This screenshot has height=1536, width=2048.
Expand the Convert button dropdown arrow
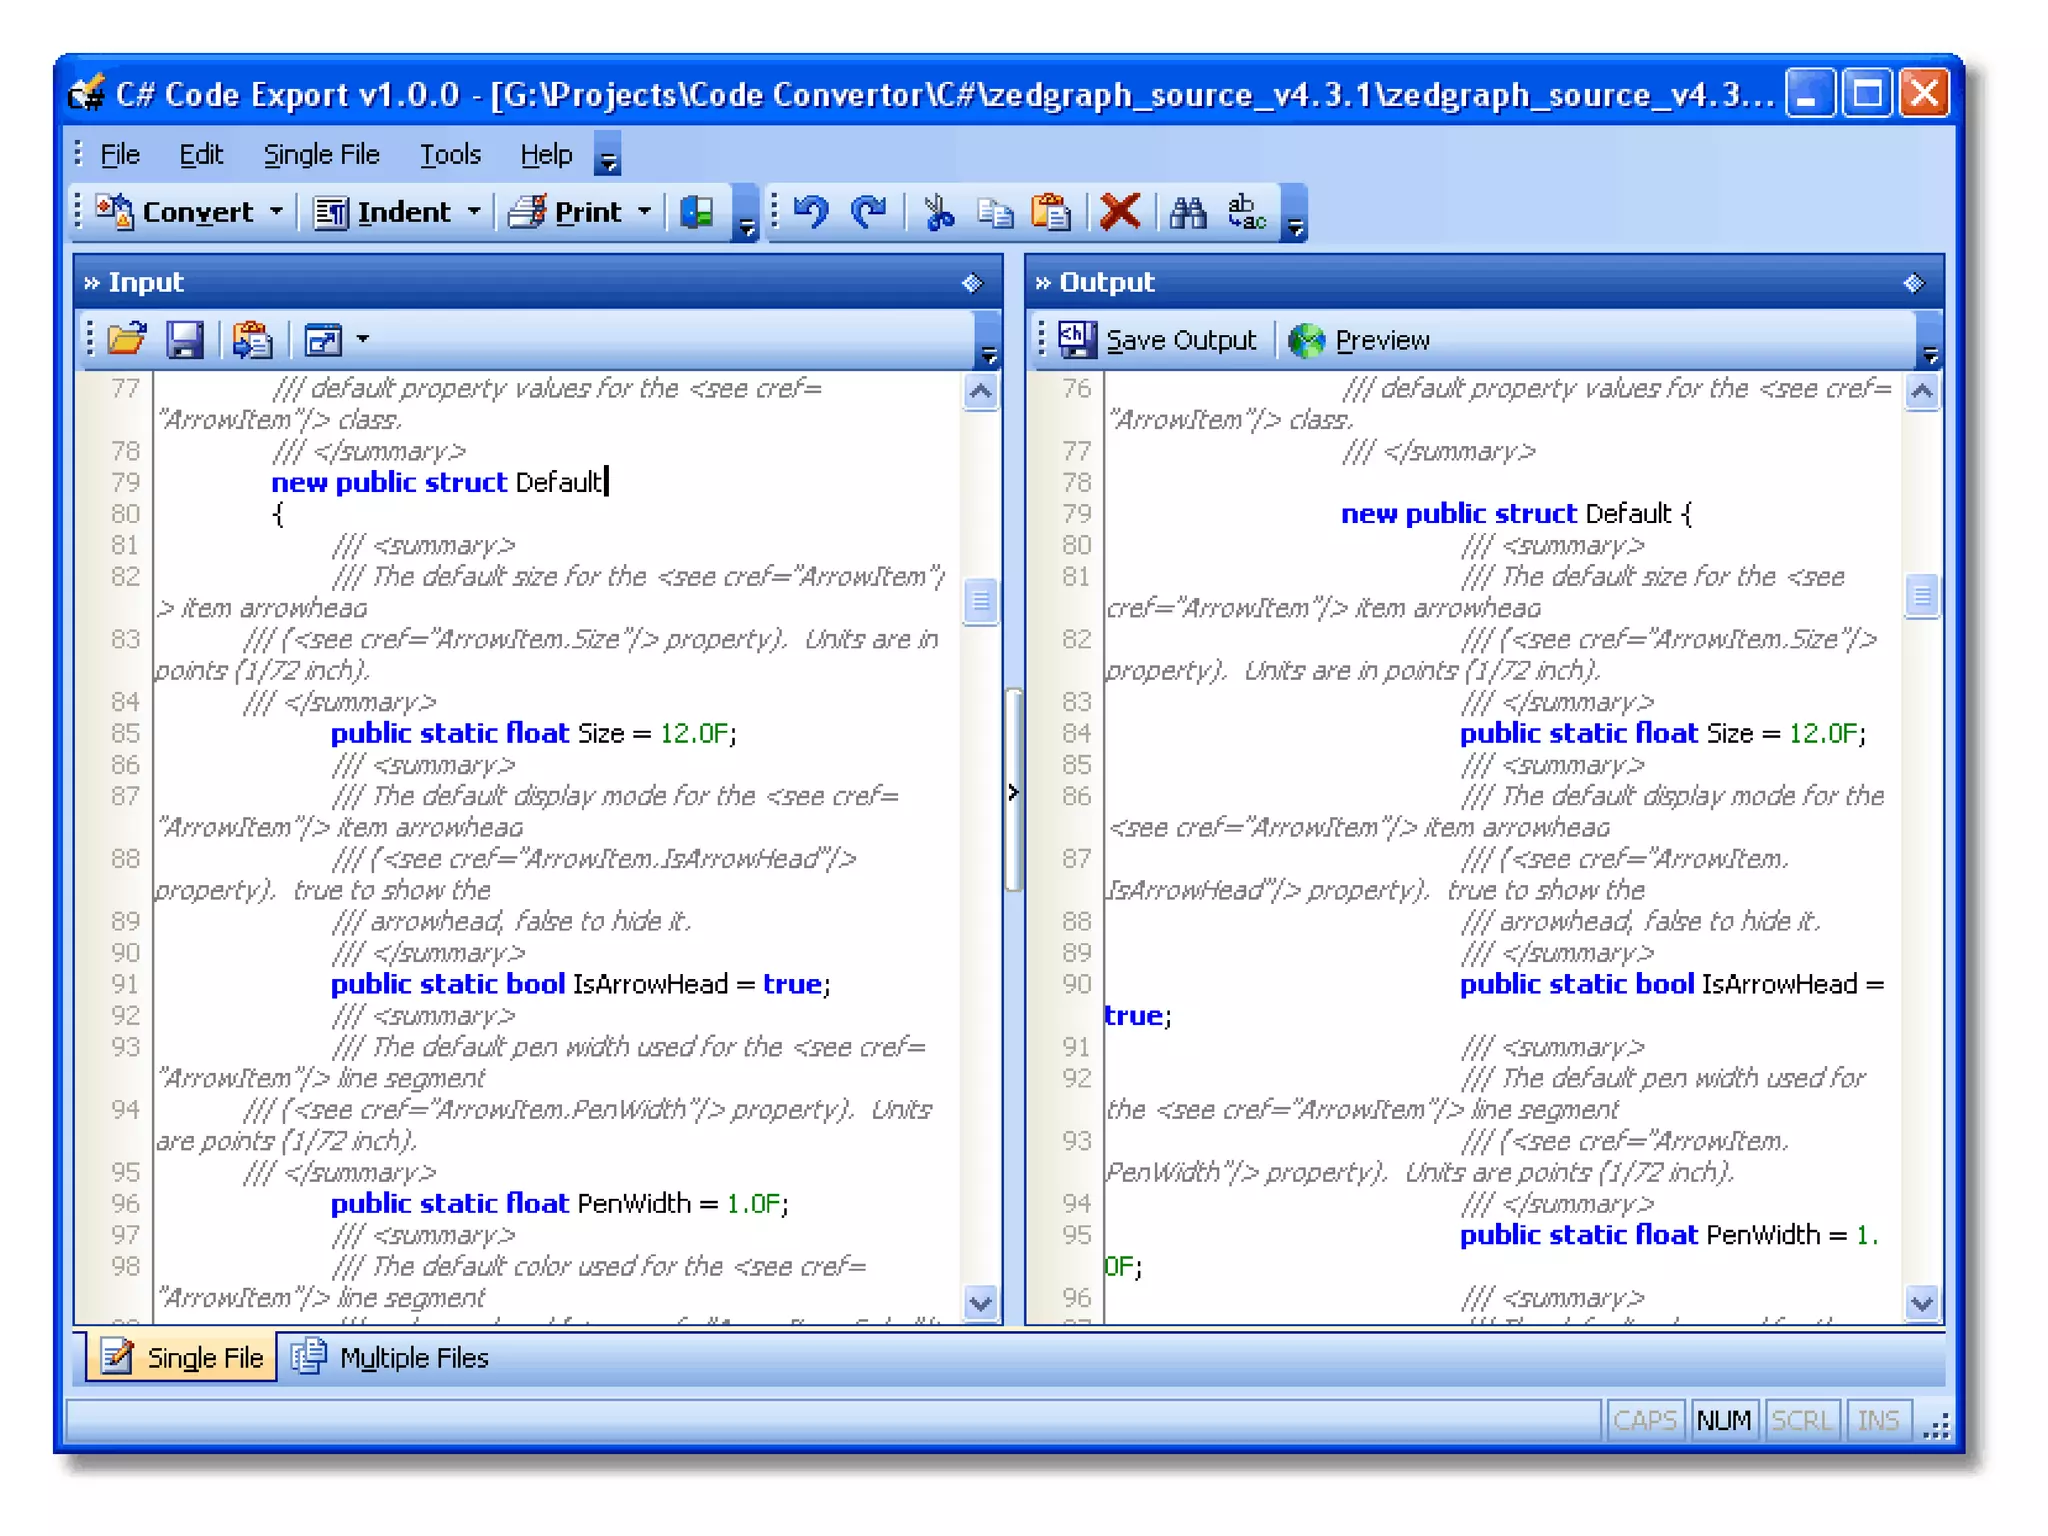(x=276, y=212)
